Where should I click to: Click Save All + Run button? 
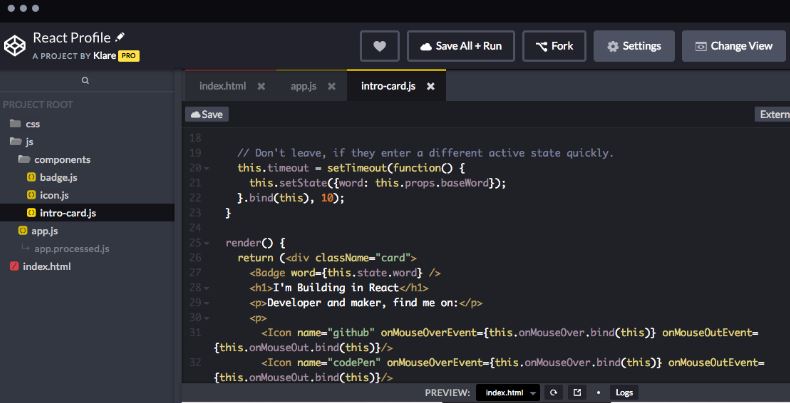click(461, 46)
